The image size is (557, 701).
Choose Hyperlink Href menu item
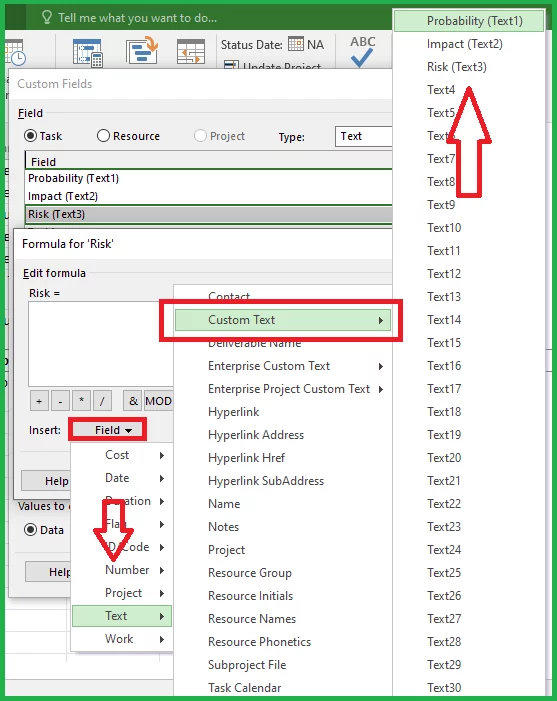[283, 458]
